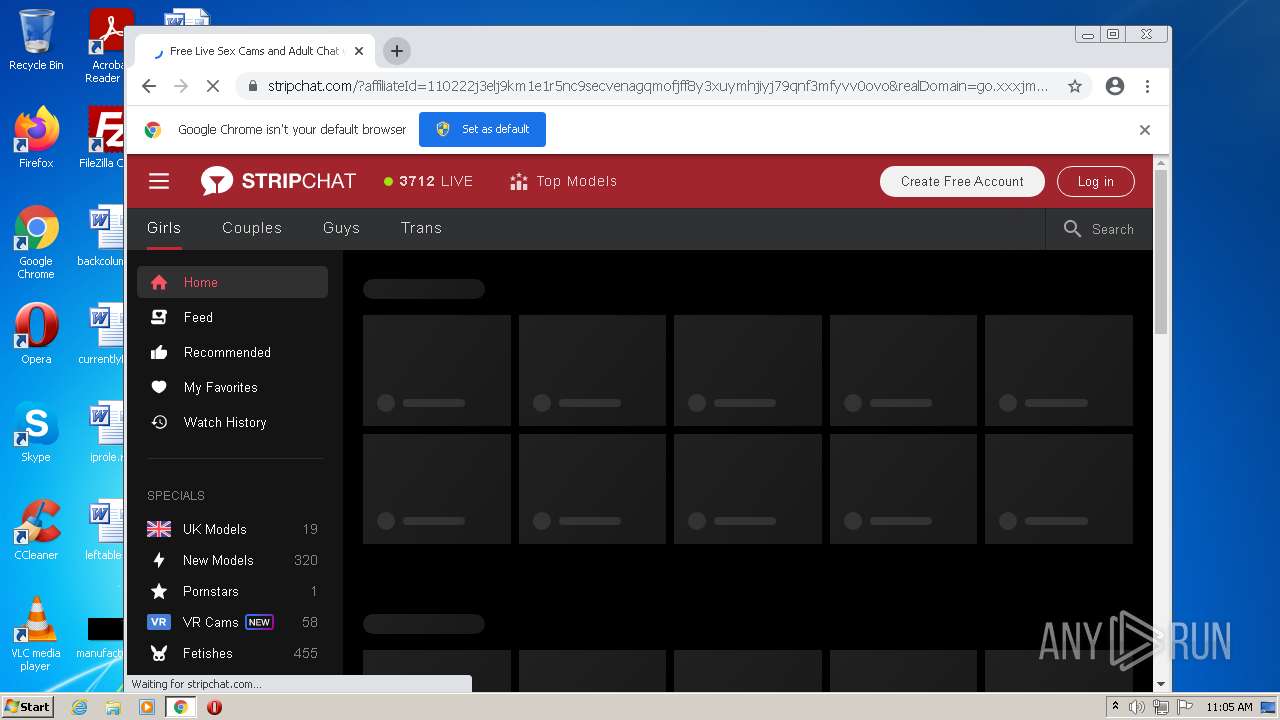The width and height of the screenshot is (1280, 720).
Task: Close the Free Live Sex Cams tab
Action: click(x=359, y=51)
